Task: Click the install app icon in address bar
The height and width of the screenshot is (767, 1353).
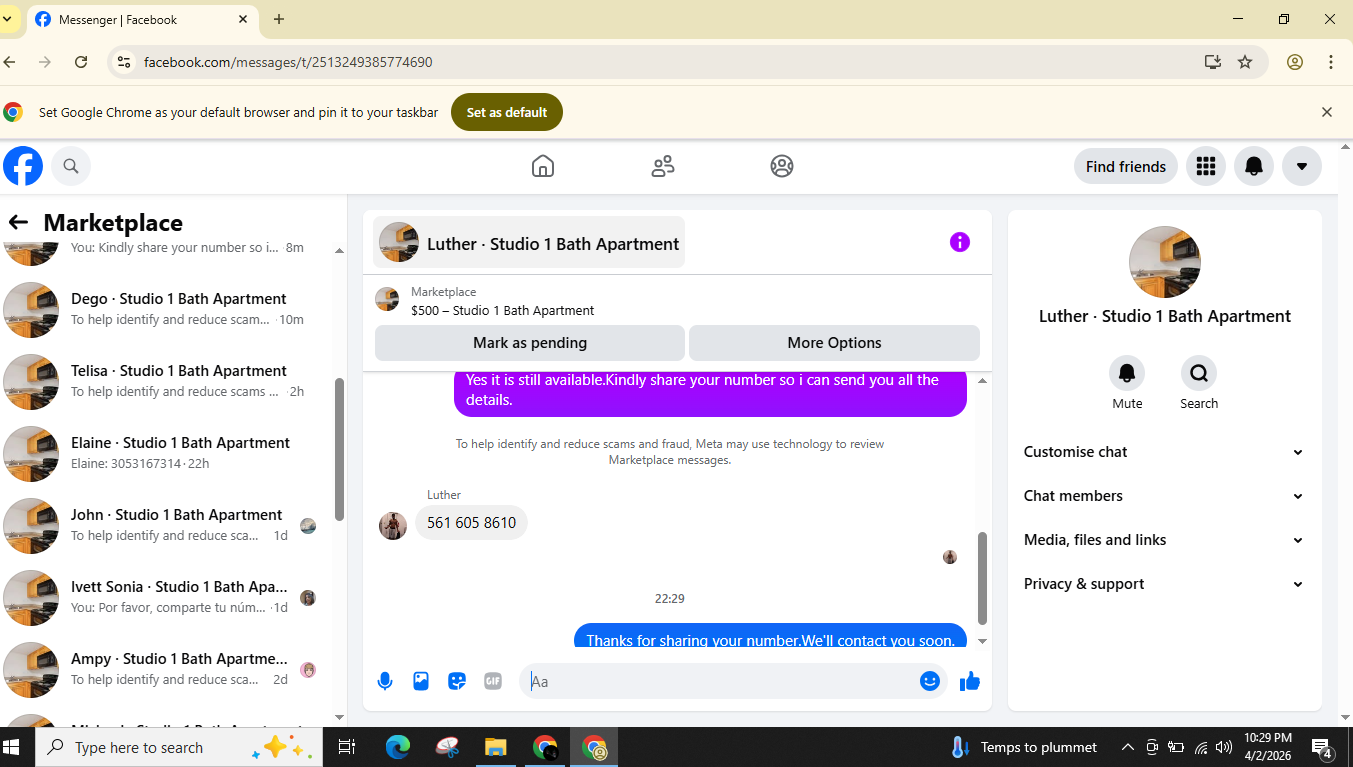Action: click(x=1213, y=62)
